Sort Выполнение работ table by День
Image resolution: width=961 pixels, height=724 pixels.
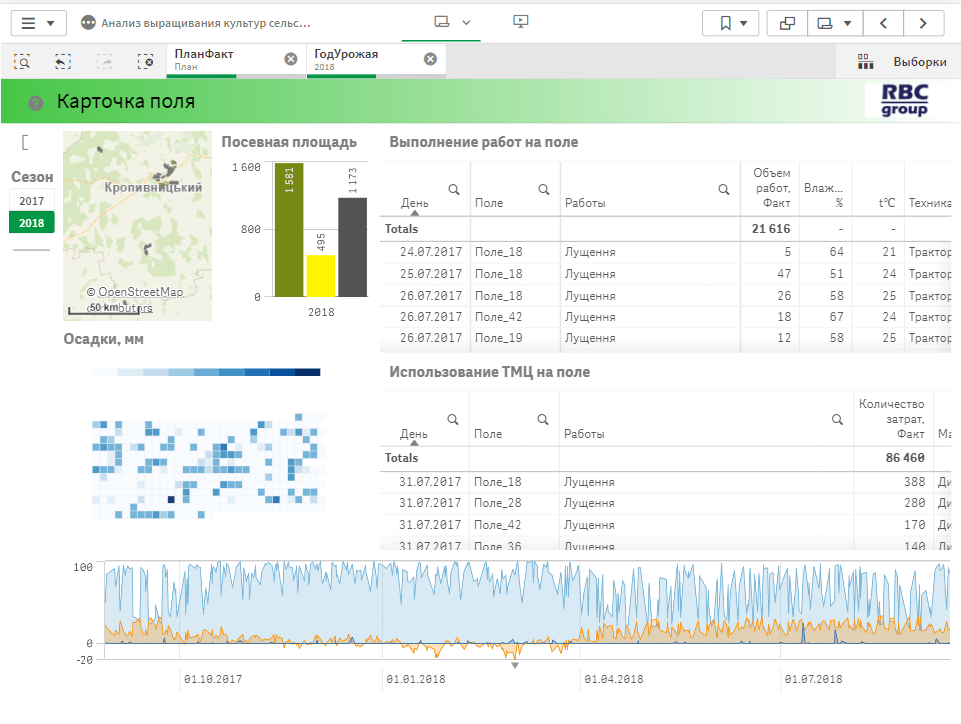coord(414,203)
